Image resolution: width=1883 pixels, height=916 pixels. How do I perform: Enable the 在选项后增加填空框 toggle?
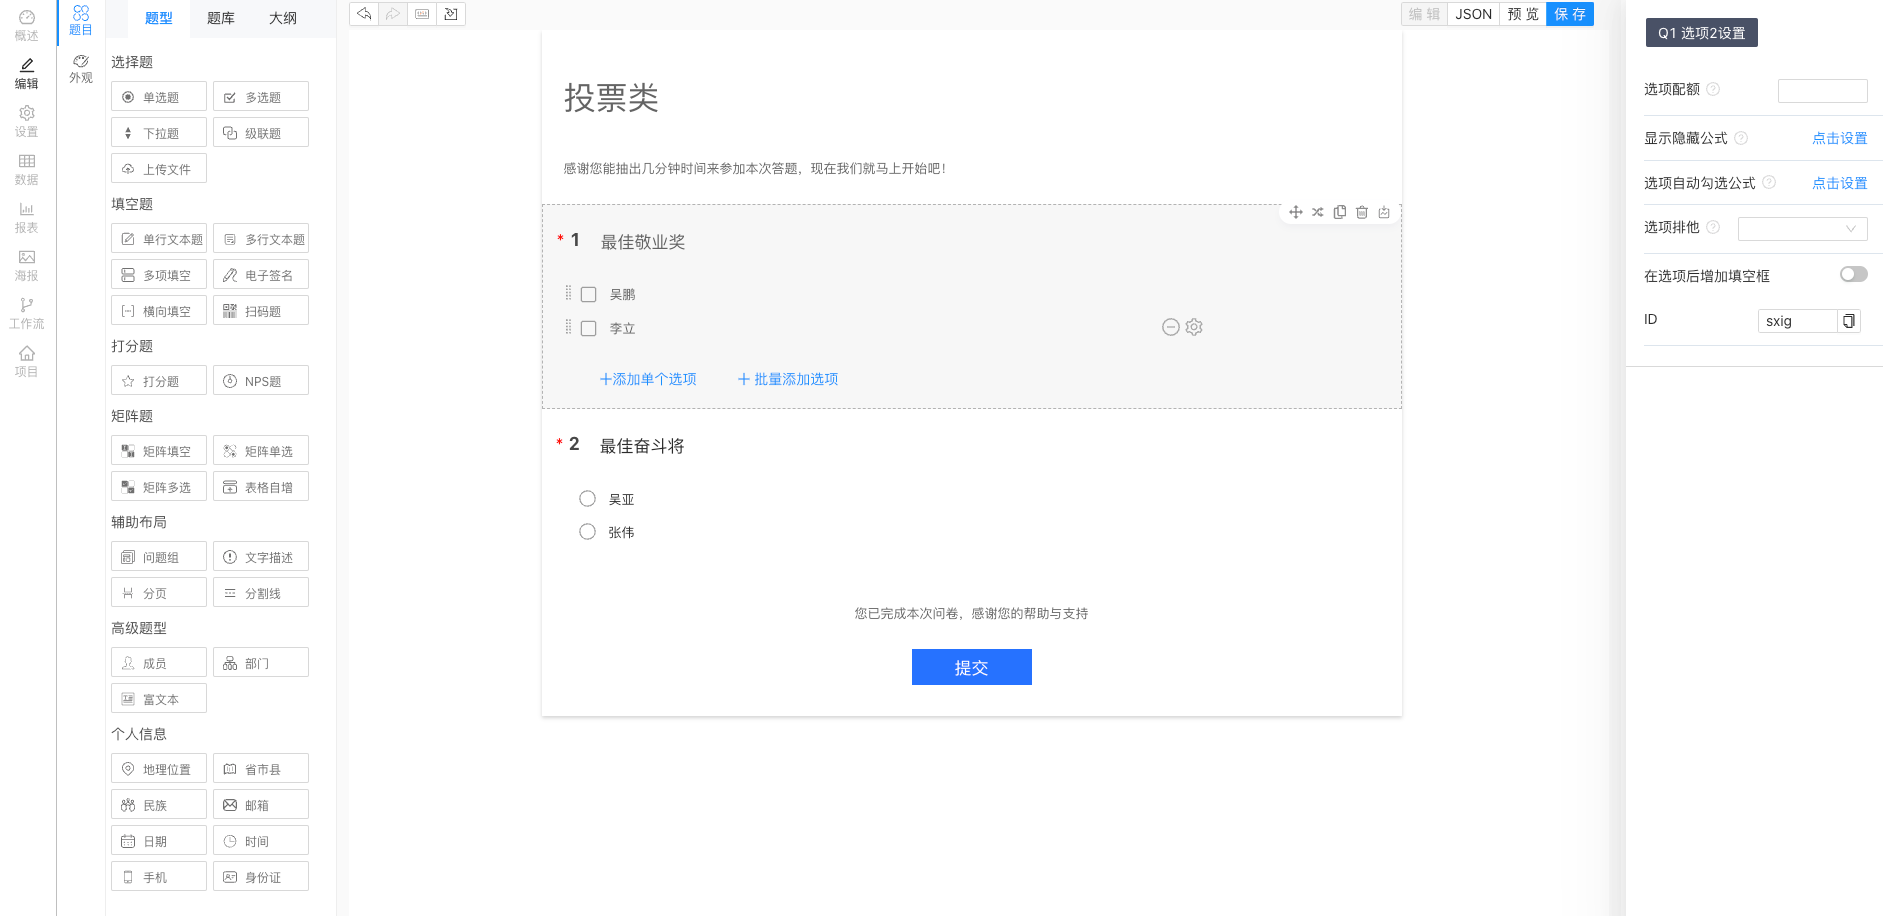coord(1853,273)
